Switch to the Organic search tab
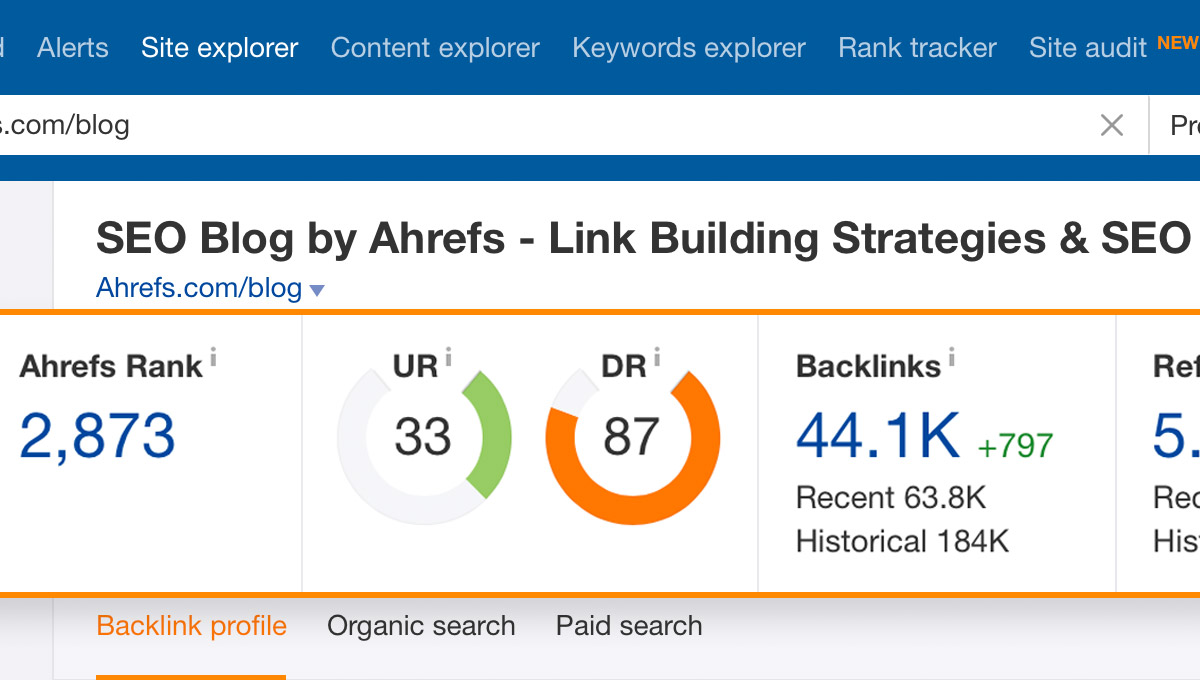Viewport: 1200px width, 680px height. (421, 627)
